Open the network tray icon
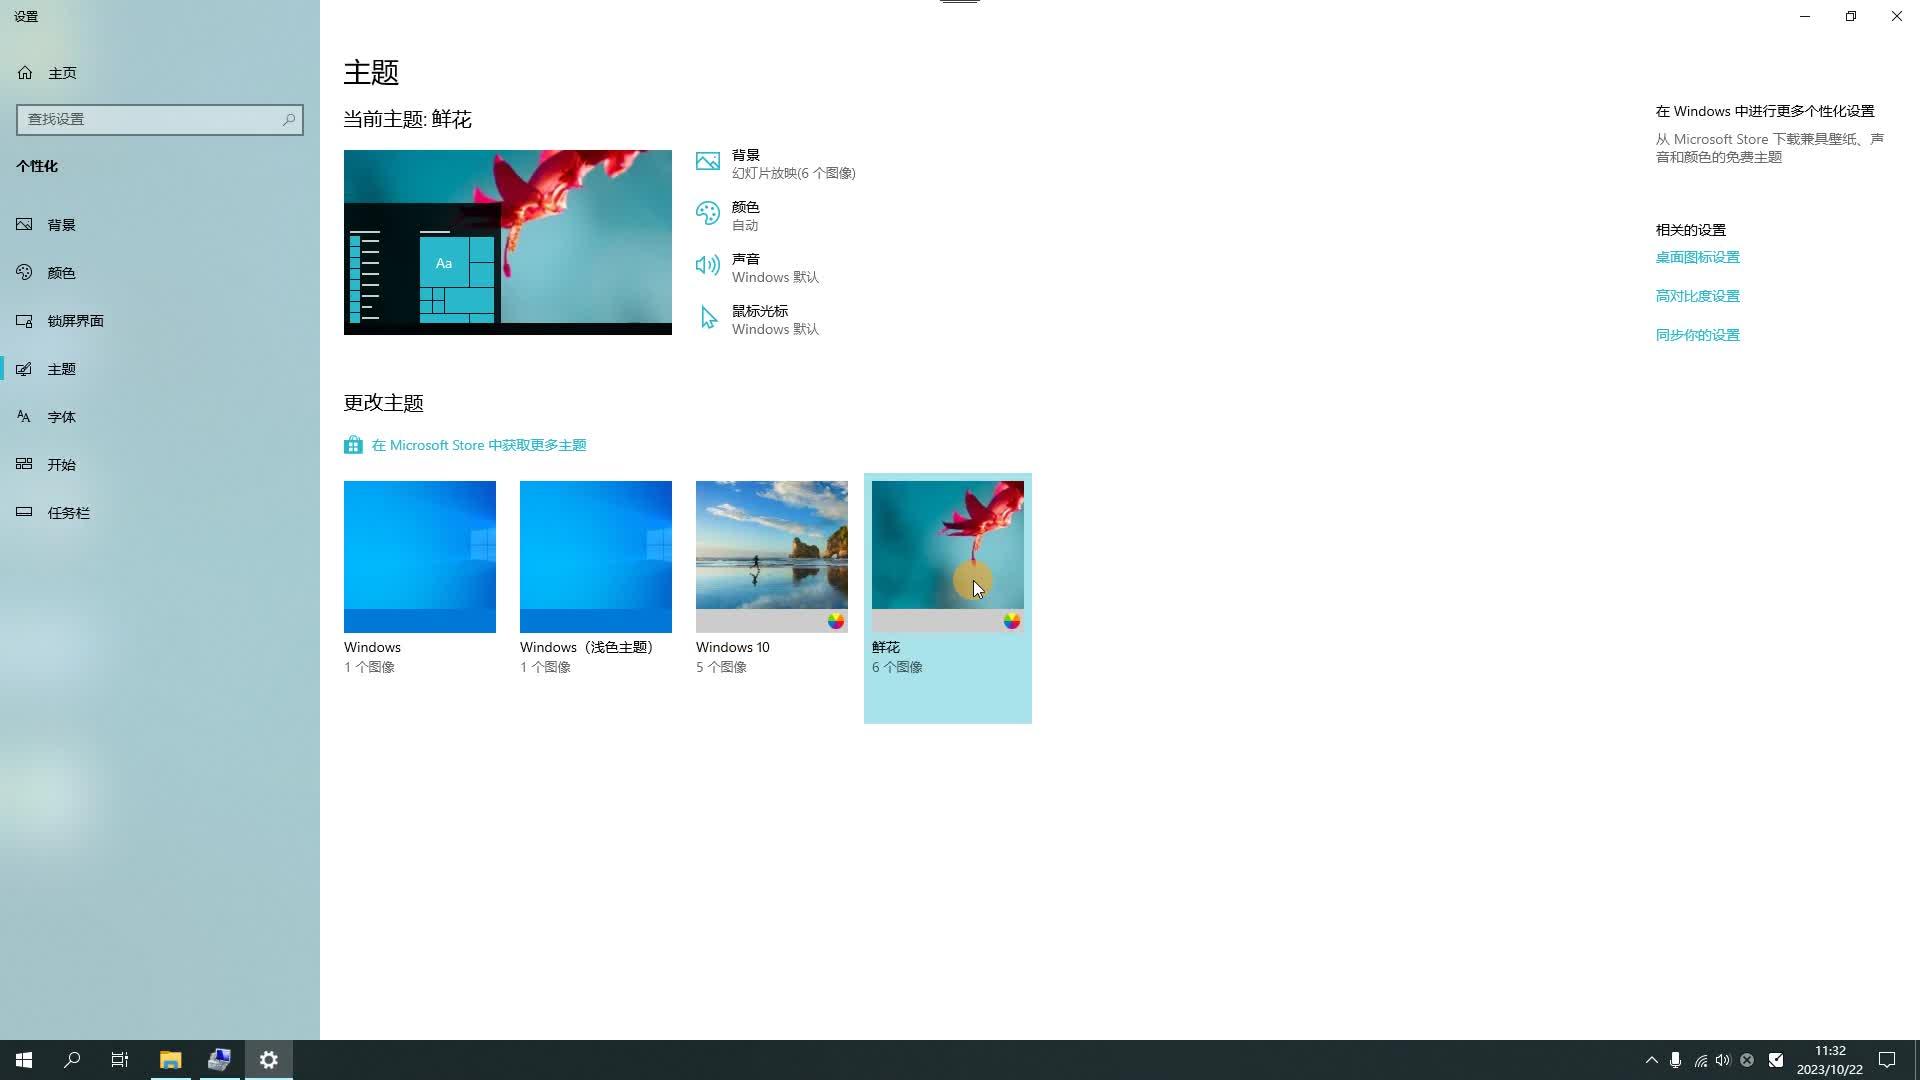Image resolution: width=1920 pixels, height=1080 pixels. pos(1700,1060)
